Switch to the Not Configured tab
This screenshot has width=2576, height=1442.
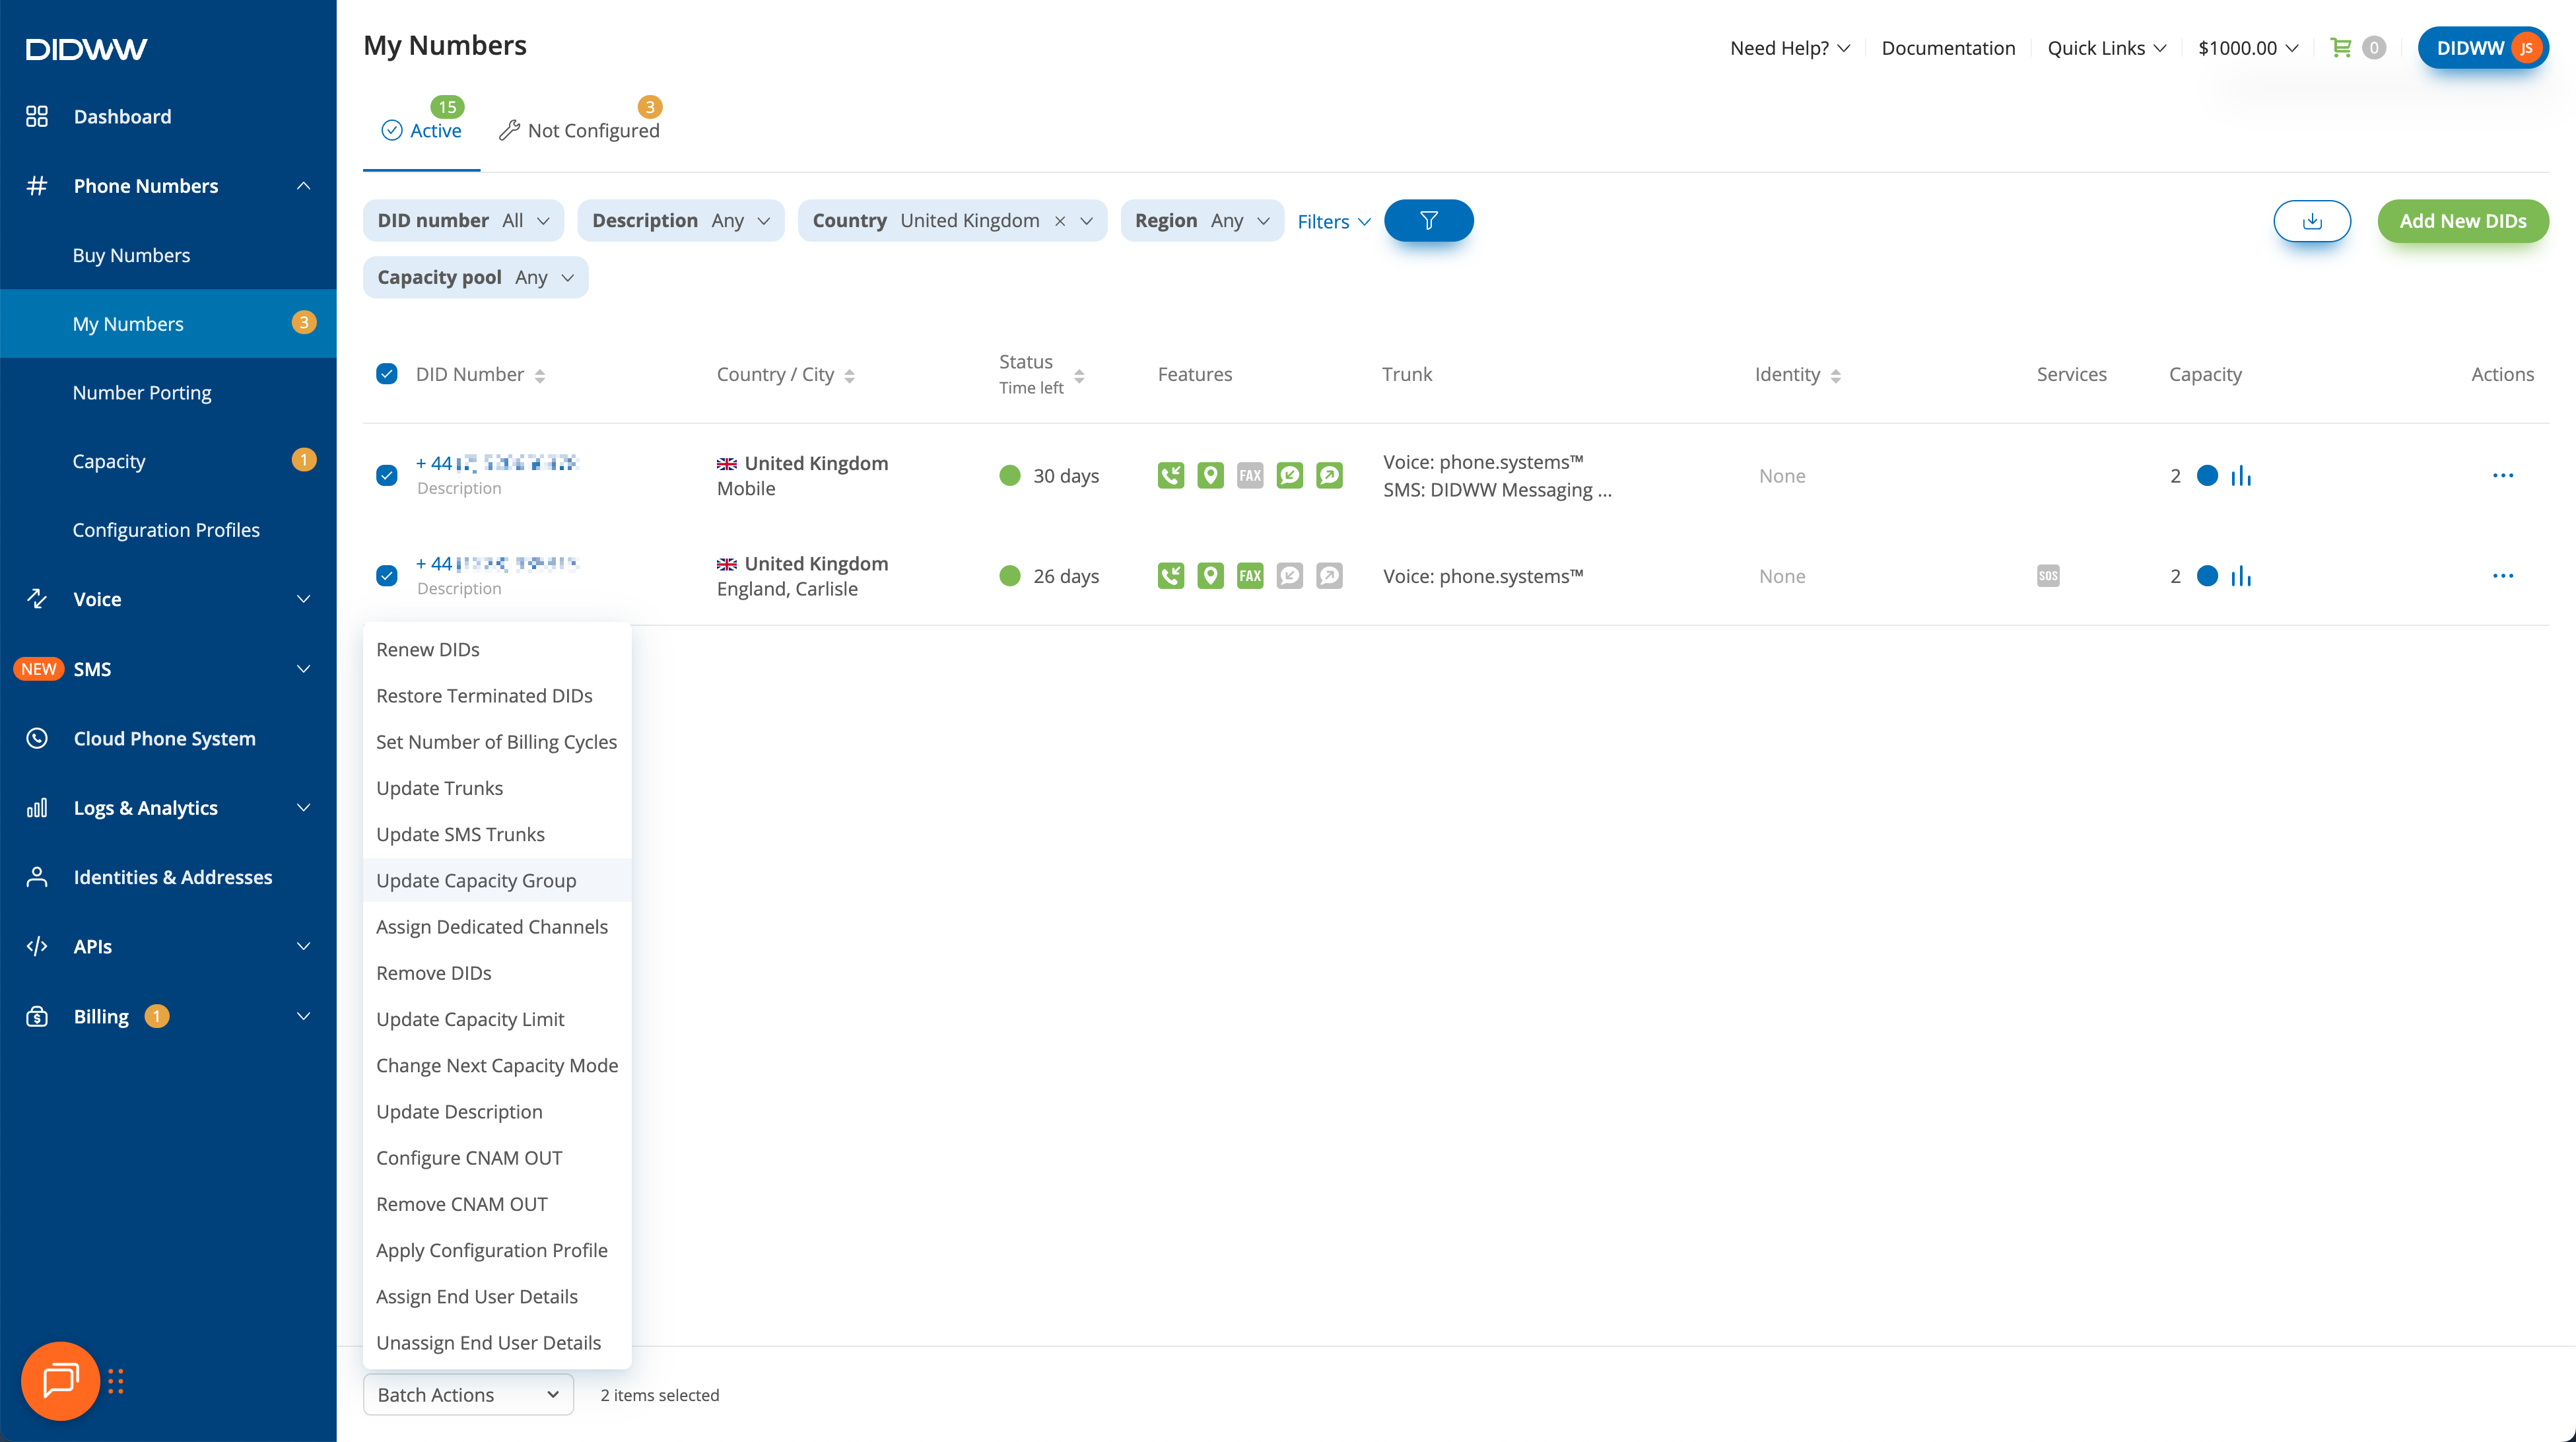pos(579,131)
